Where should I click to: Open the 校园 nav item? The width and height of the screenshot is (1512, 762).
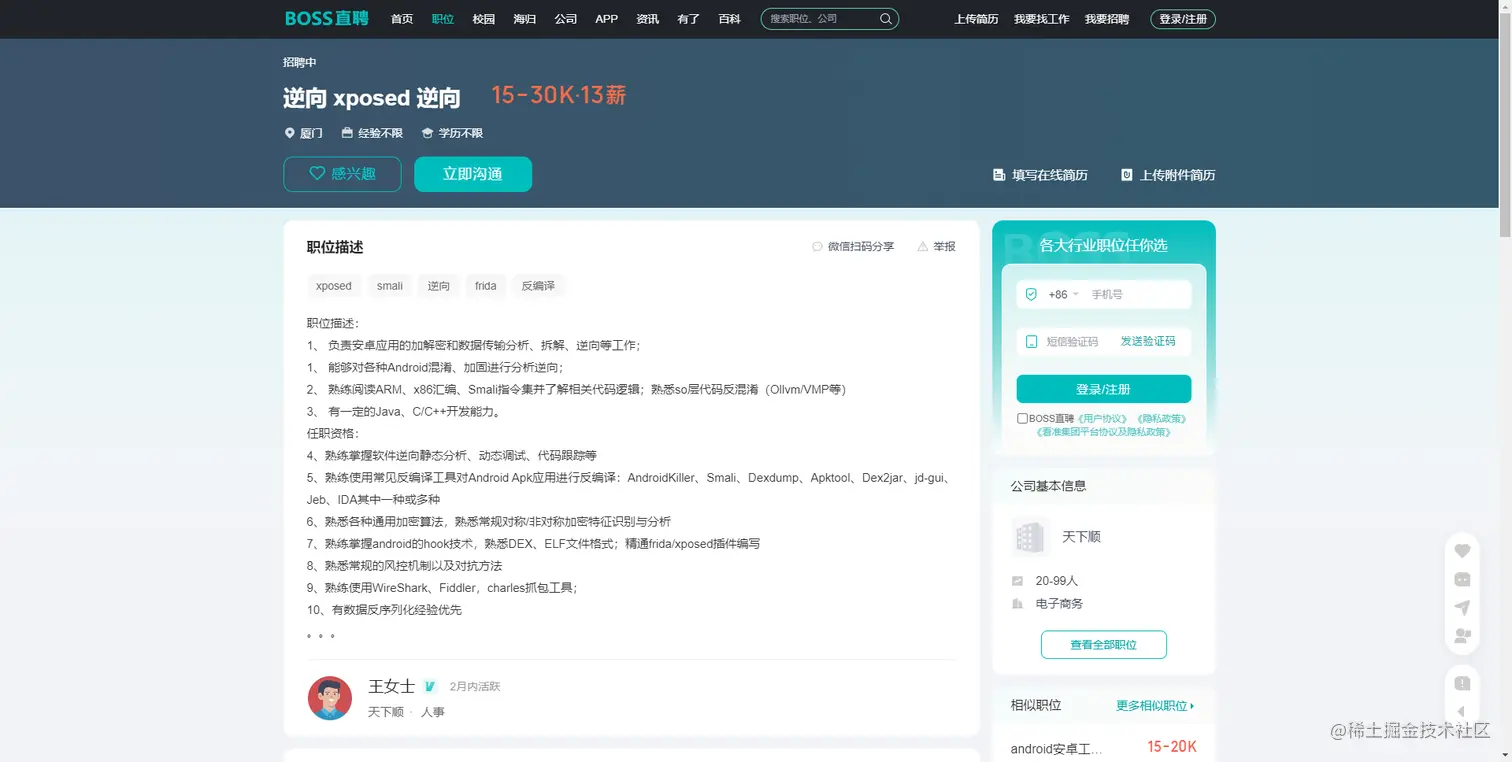484,19
